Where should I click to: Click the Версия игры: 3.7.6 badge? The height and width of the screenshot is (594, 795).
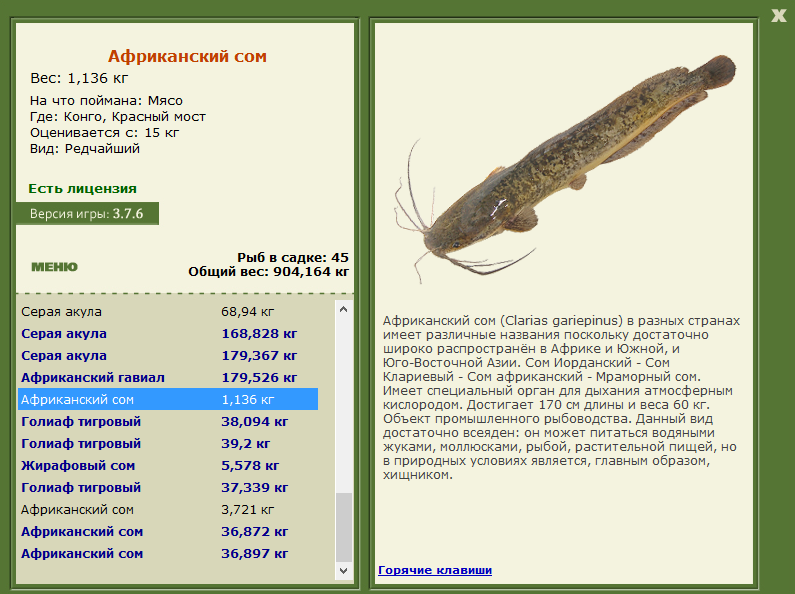(87, 213)
